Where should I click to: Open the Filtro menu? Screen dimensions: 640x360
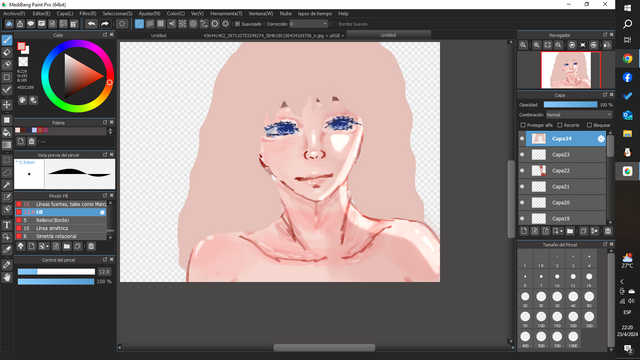(x=88, y=13)
